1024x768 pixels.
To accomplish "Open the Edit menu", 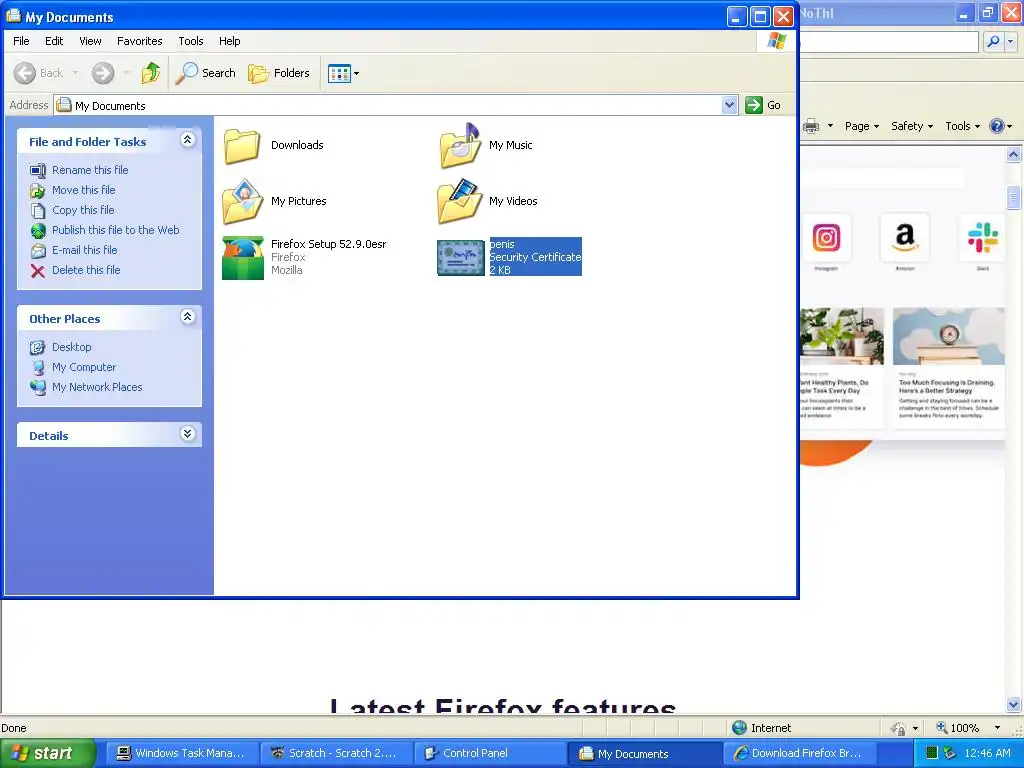I will tap(54, 41).
